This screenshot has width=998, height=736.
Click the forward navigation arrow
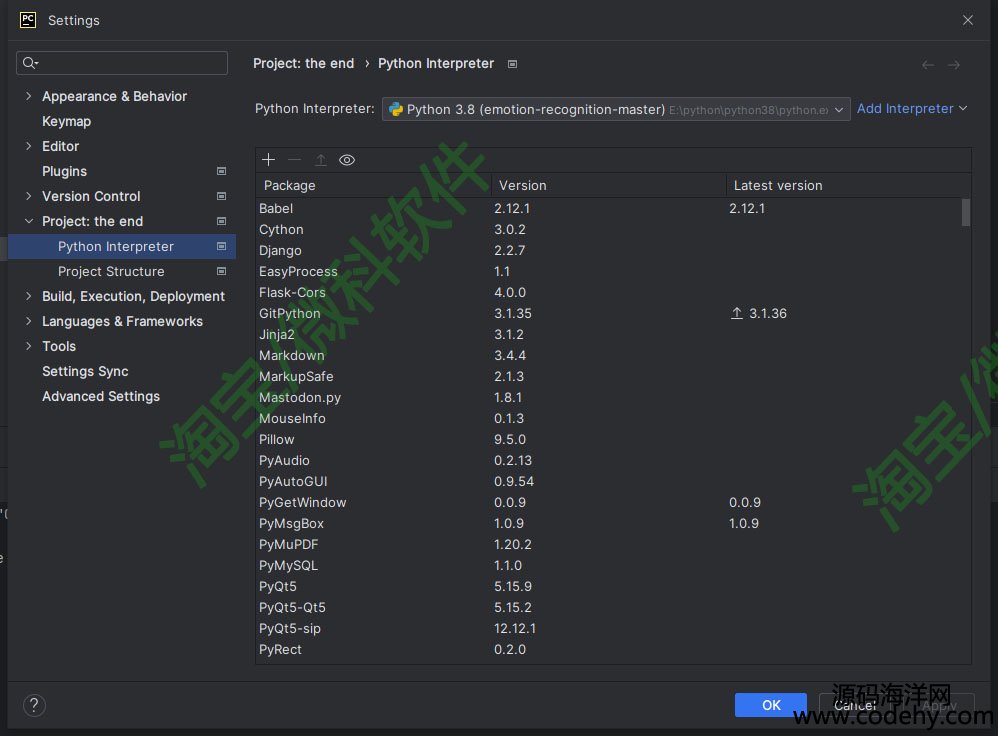pyautogui.click(x=954, y=64)
